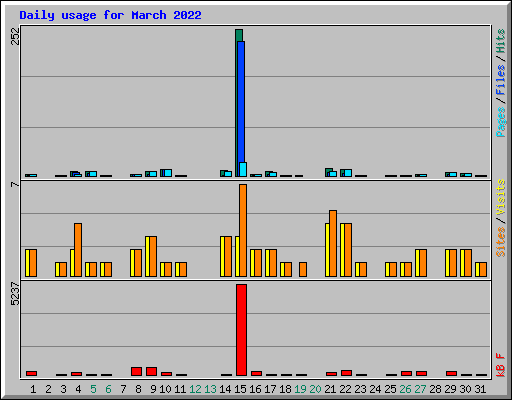512x400 pixels.
Task: Click the '7' visits axis value
Action: 15,184
